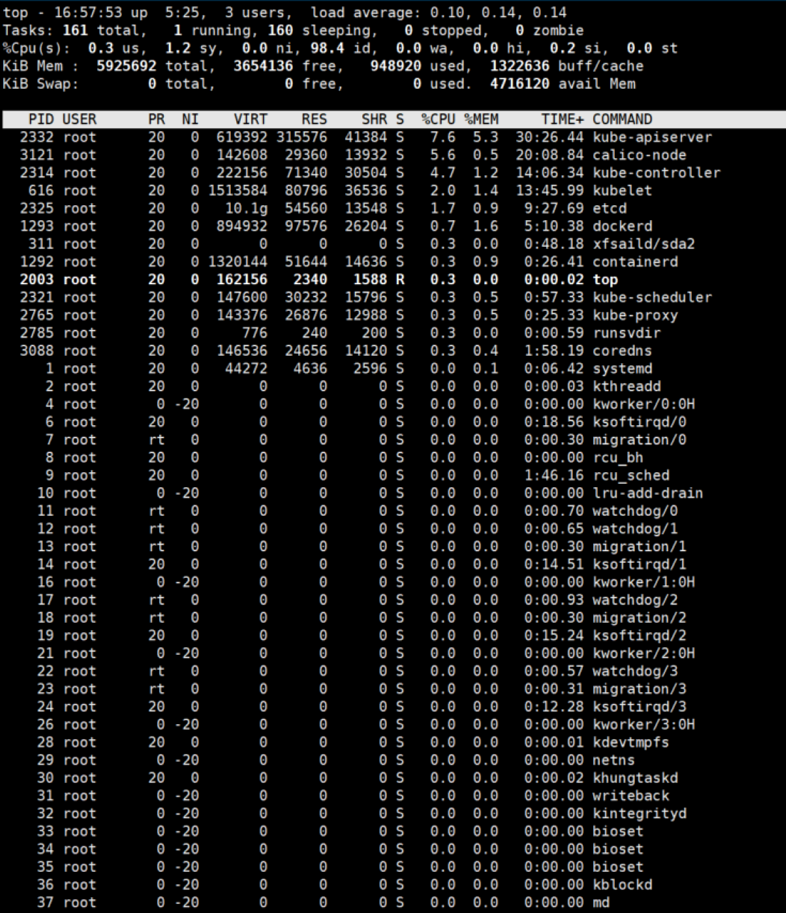Click the migration/0 process name
The image size is (786, 913).
(x=639, y=440)
